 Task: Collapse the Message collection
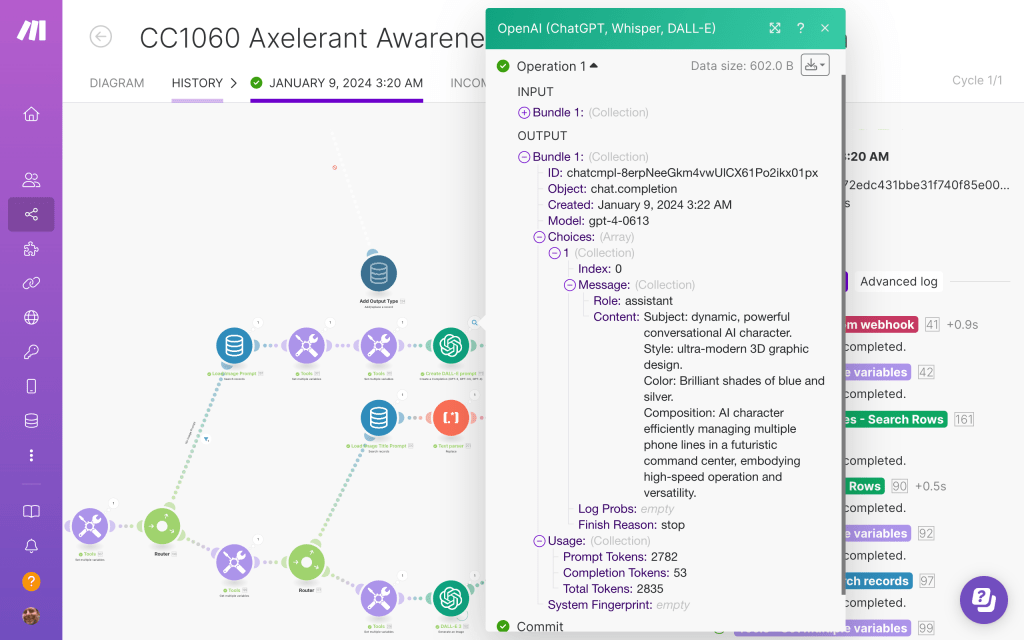pos(570,285)
